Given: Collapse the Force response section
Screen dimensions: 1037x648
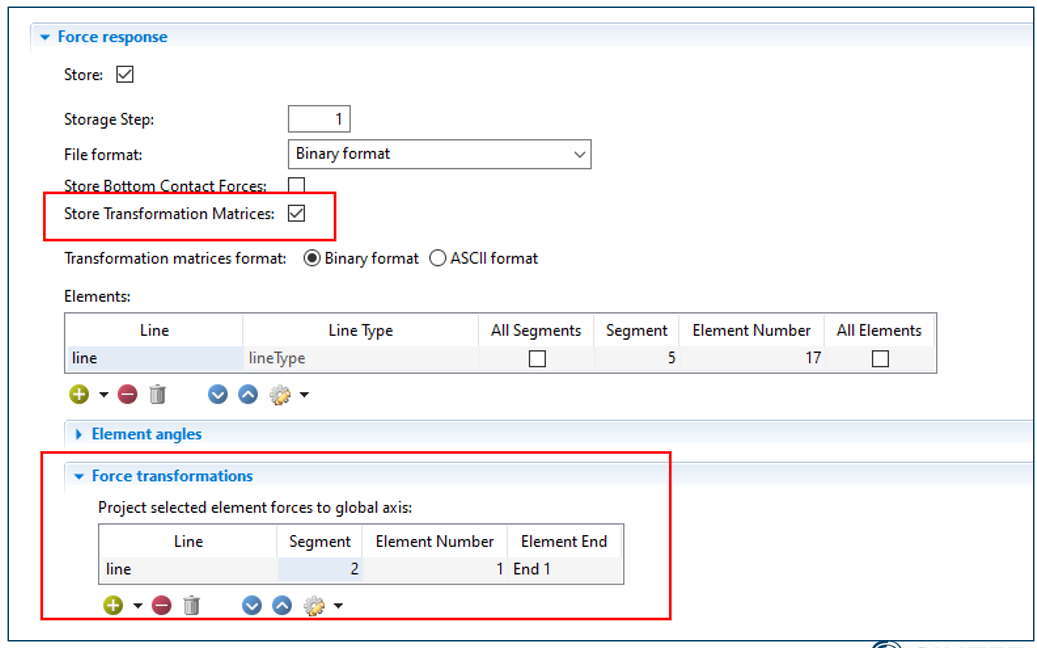Looking at the screenshot, I should [x=45, y=37].
